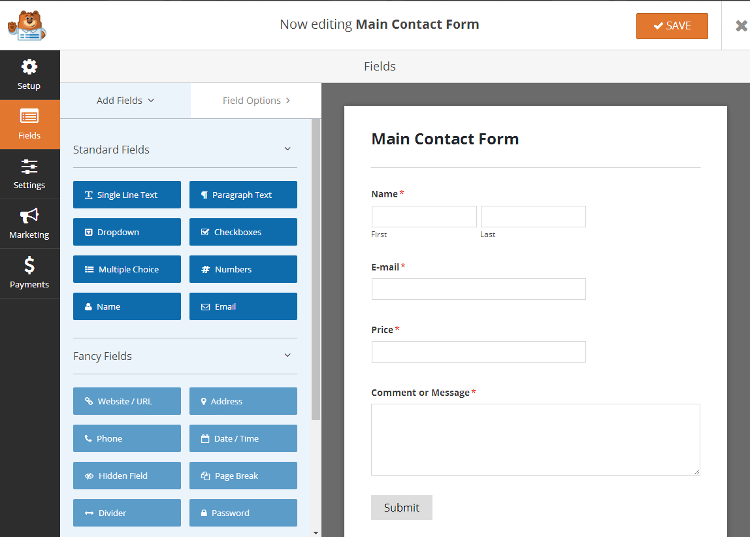Add a Date / Time field
The height and width of the screenshot is (537, 750).
pos(243,438)
